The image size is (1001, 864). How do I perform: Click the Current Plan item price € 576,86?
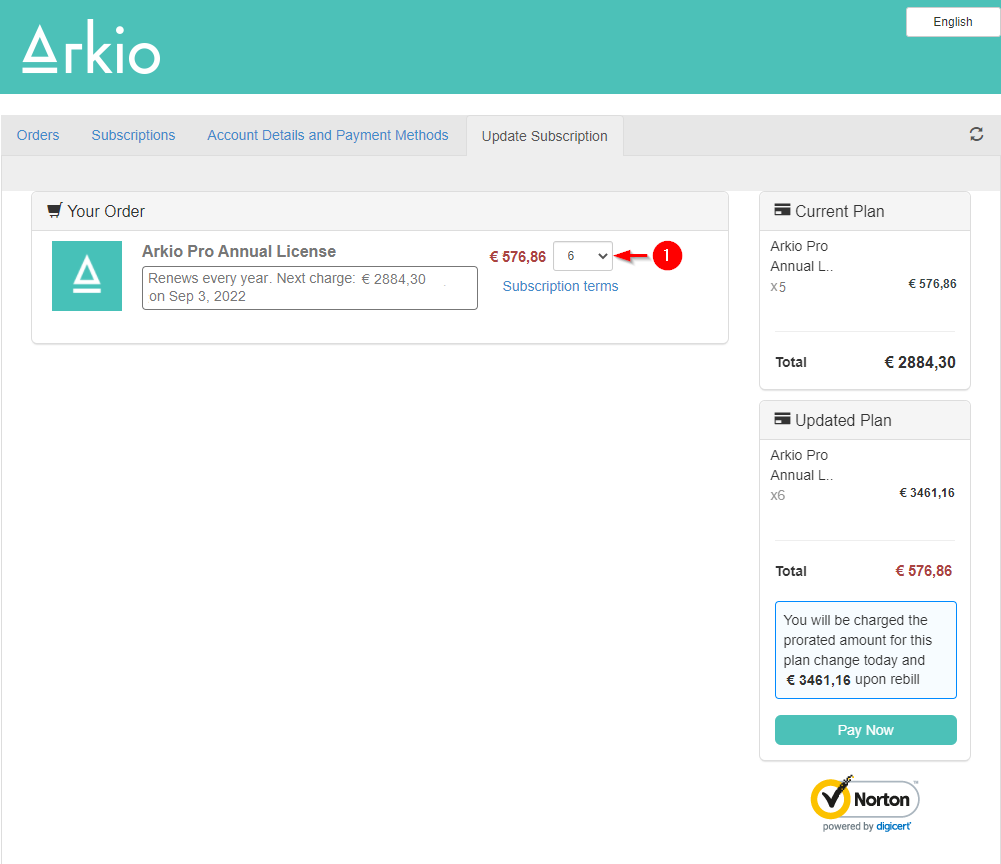point(932,284)
